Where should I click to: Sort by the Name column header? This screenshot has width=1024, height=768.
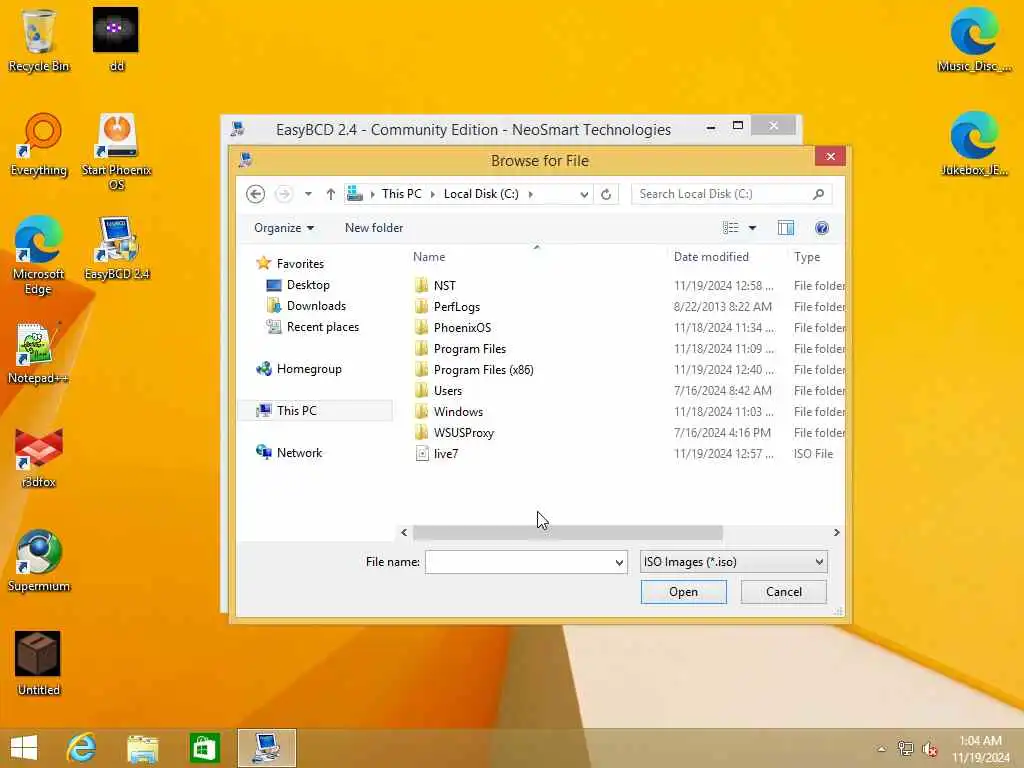click(x=429, y=257)
